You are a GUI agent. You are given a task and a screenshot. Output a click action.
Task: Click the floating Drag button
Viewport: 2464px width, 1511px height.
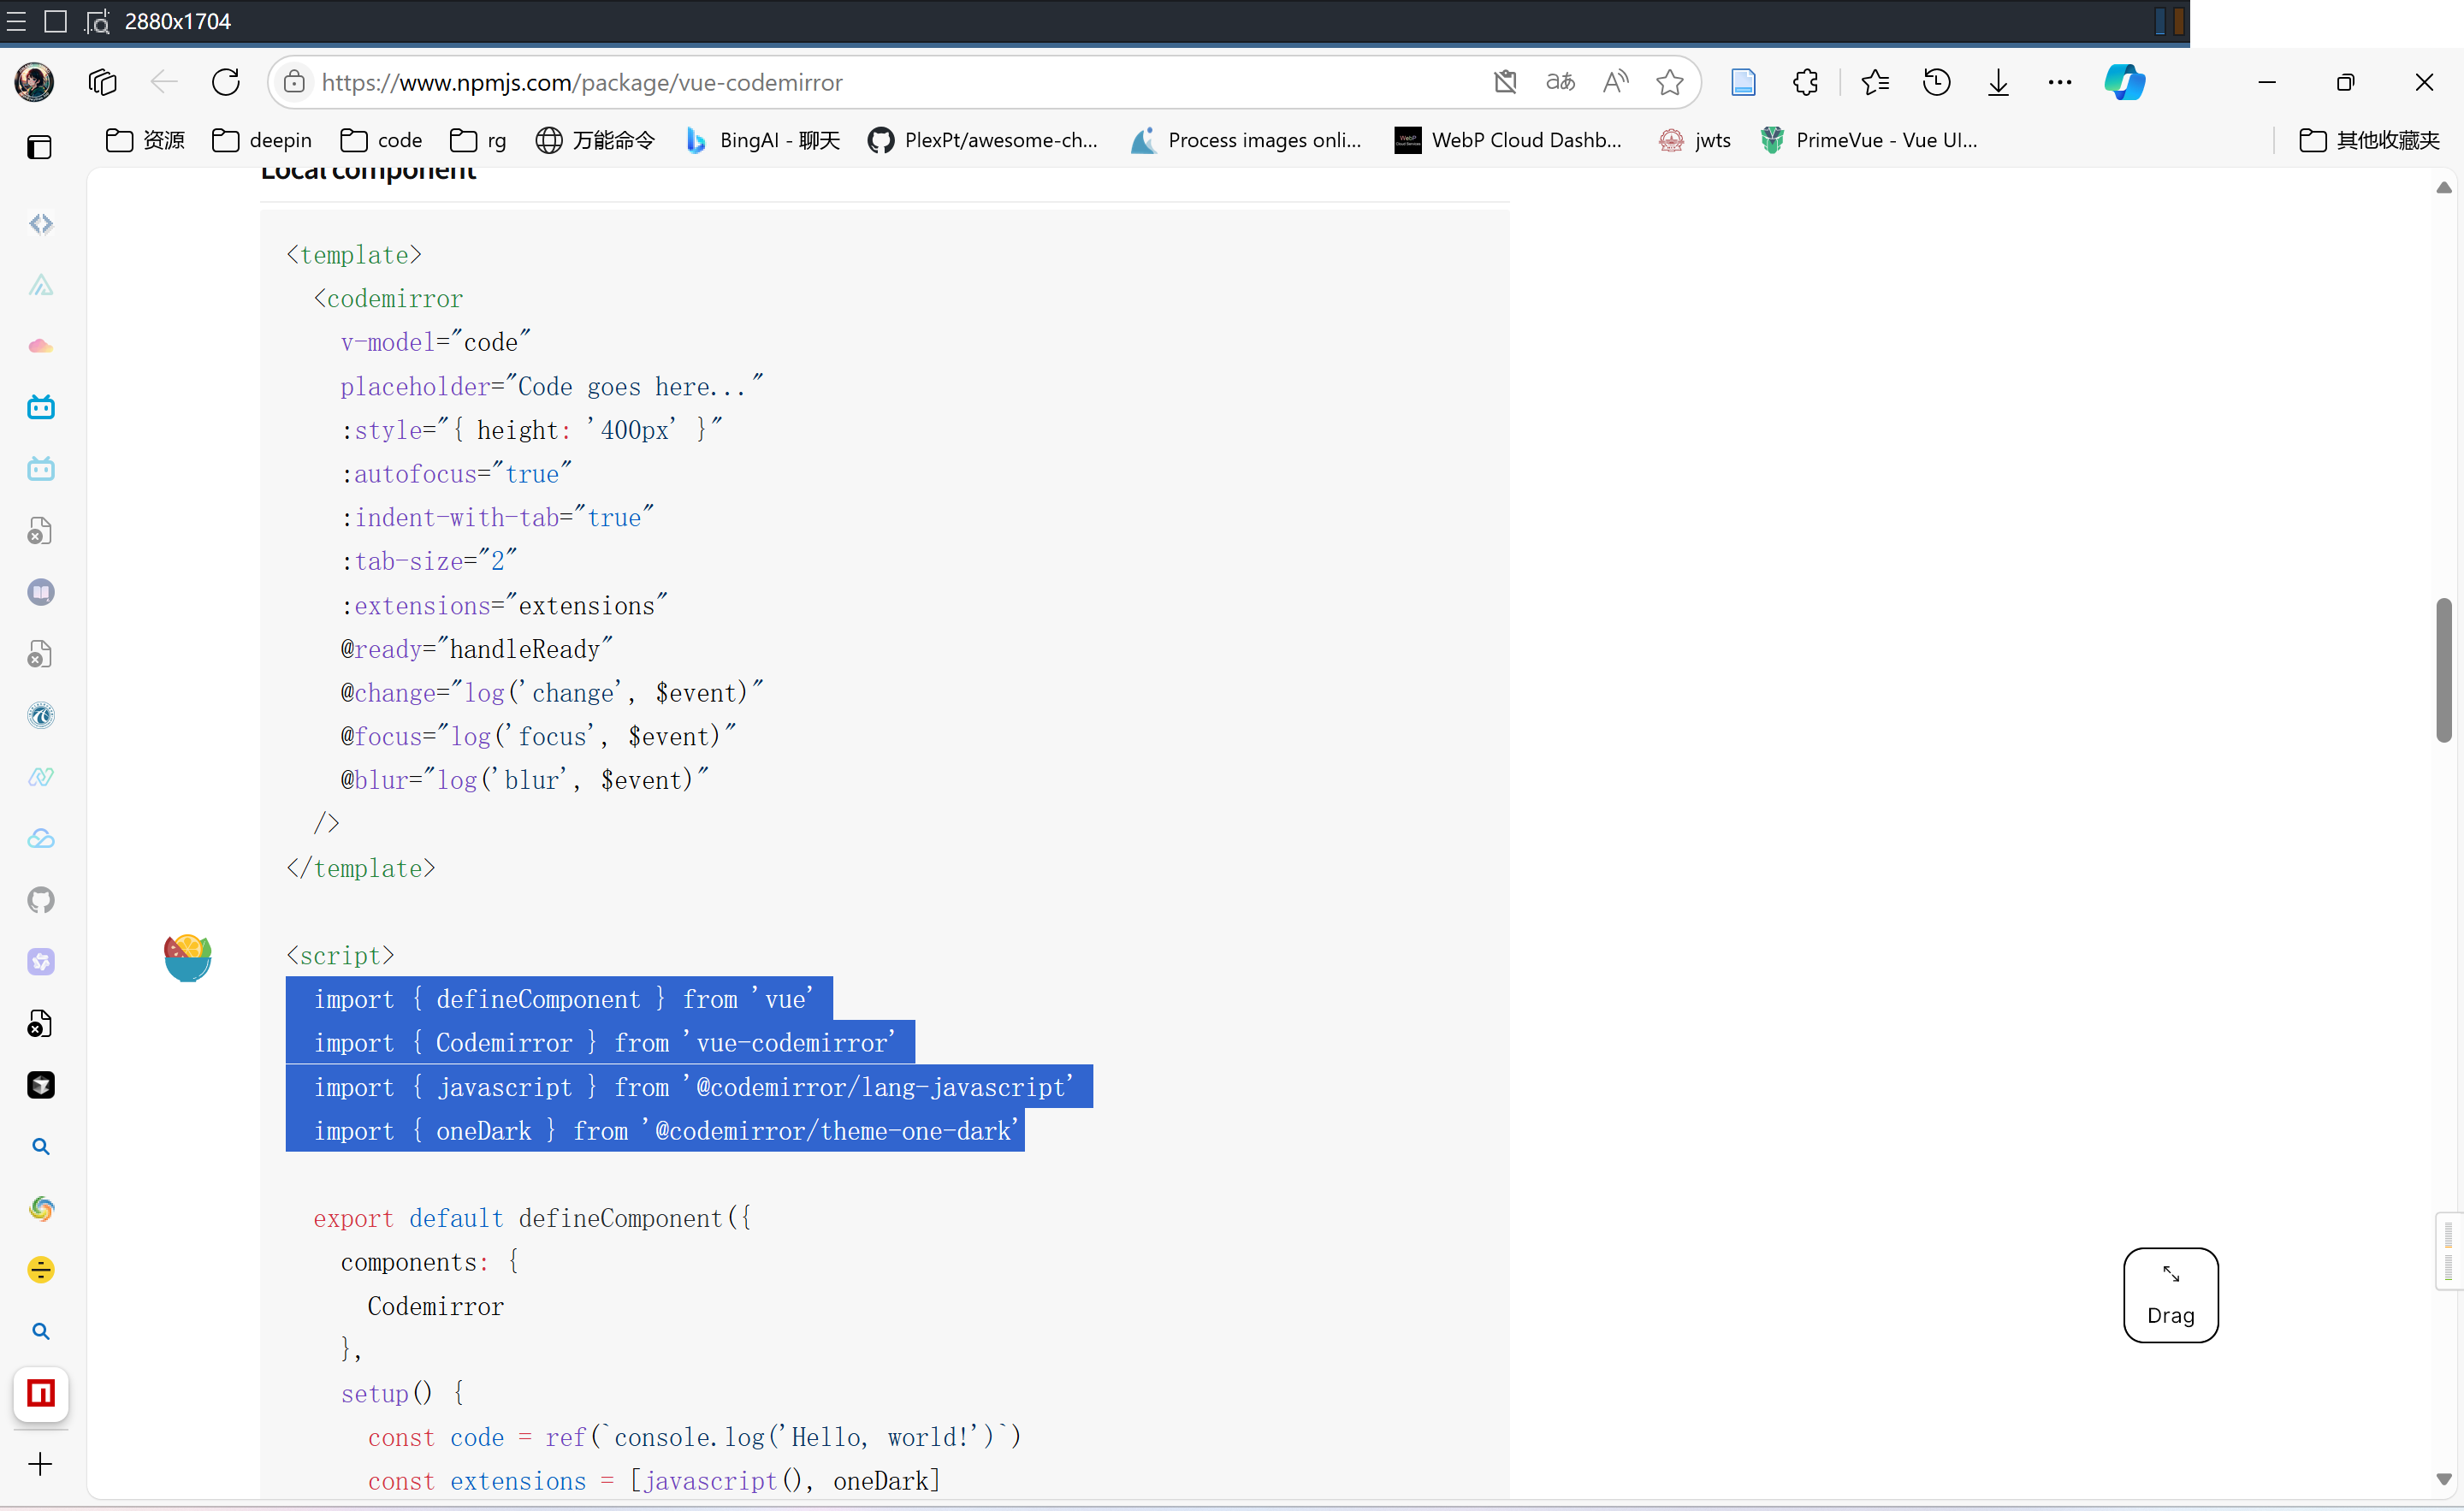pos(2170,1295)
